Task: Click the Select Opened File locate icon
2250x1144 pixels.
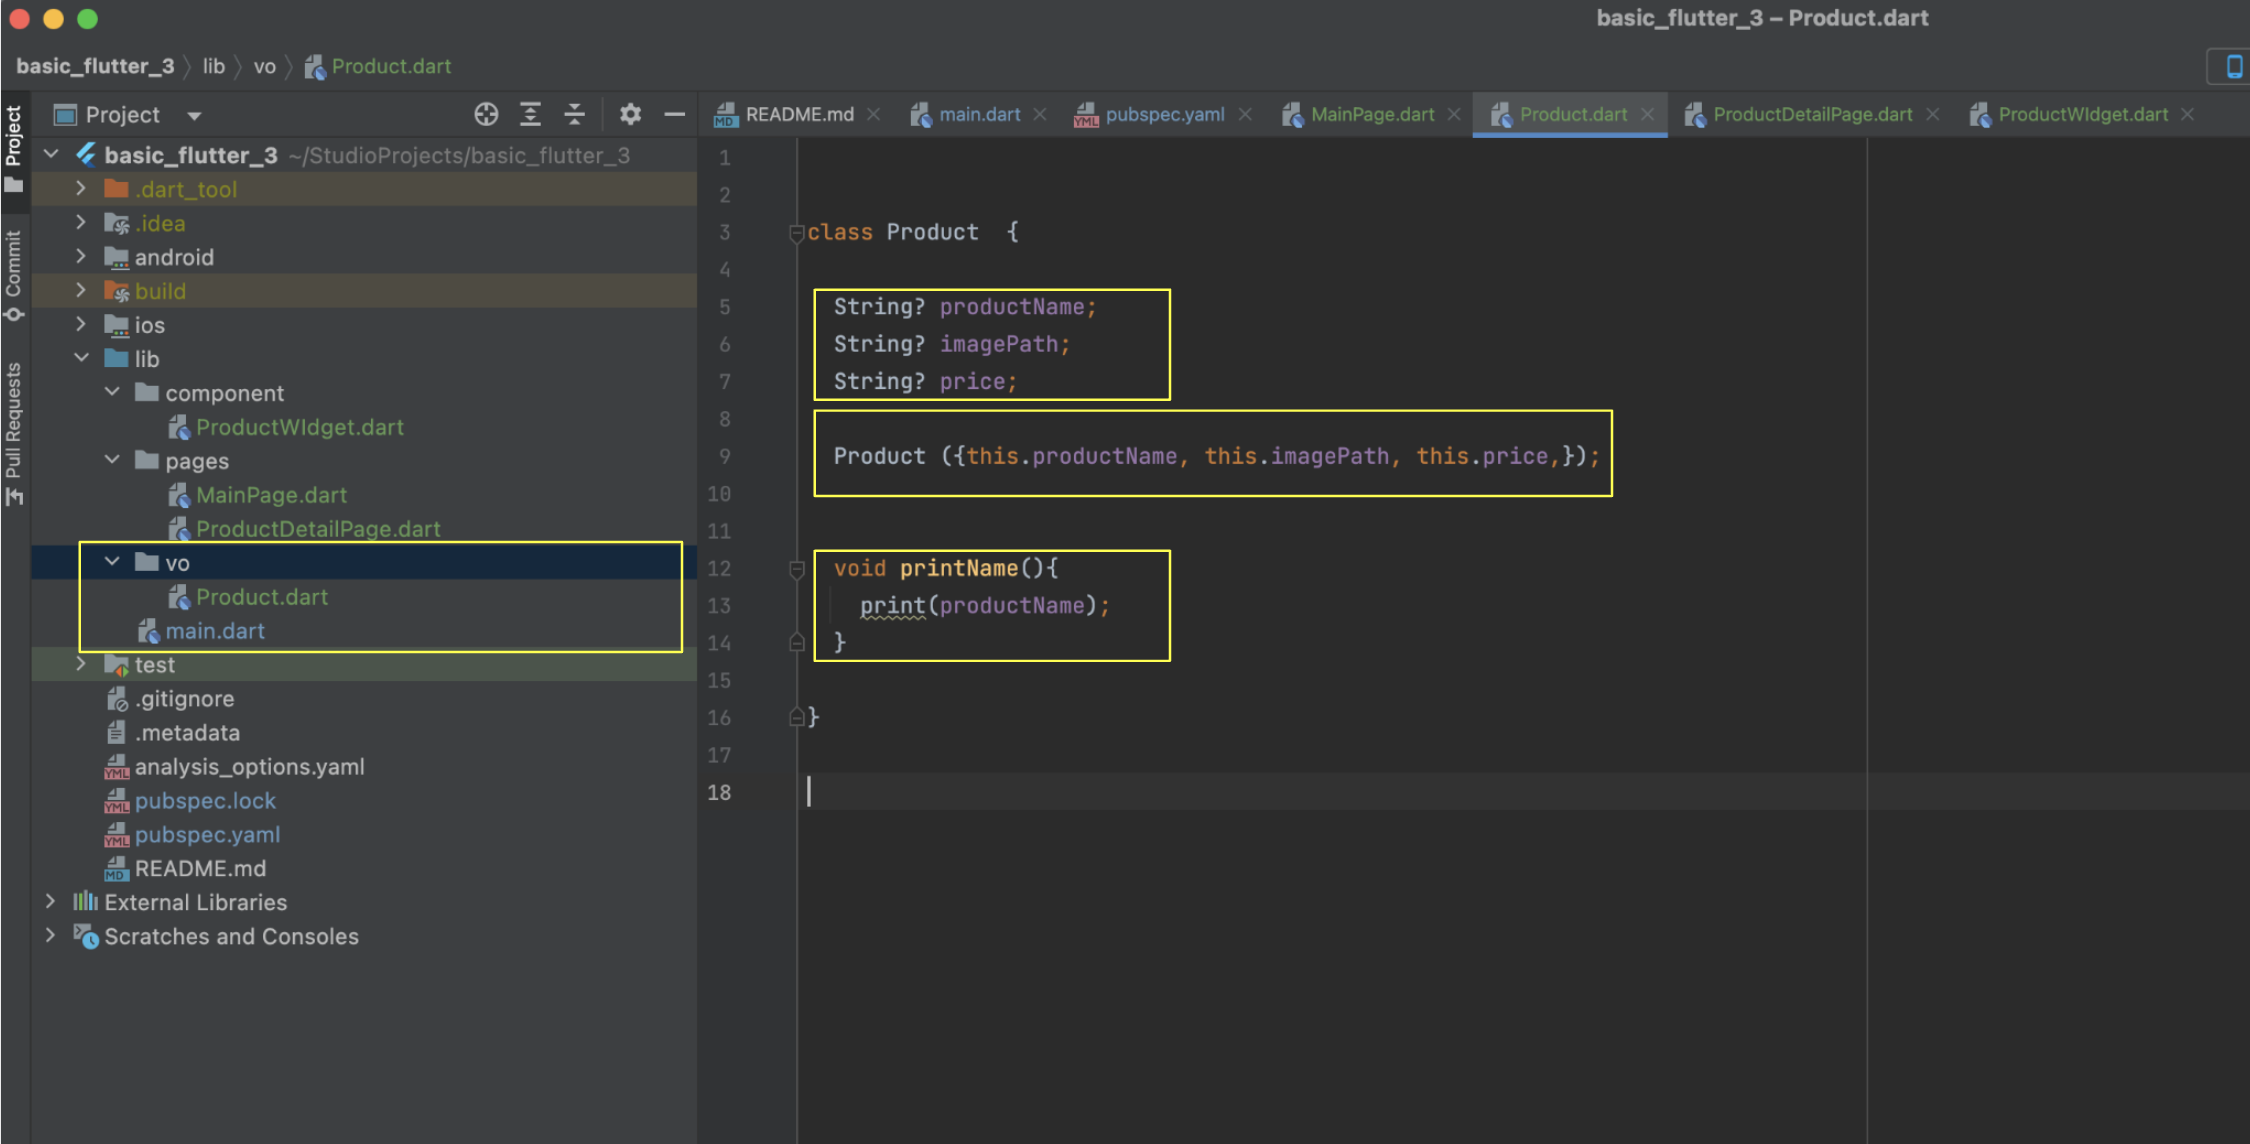Action: [486, 114]
